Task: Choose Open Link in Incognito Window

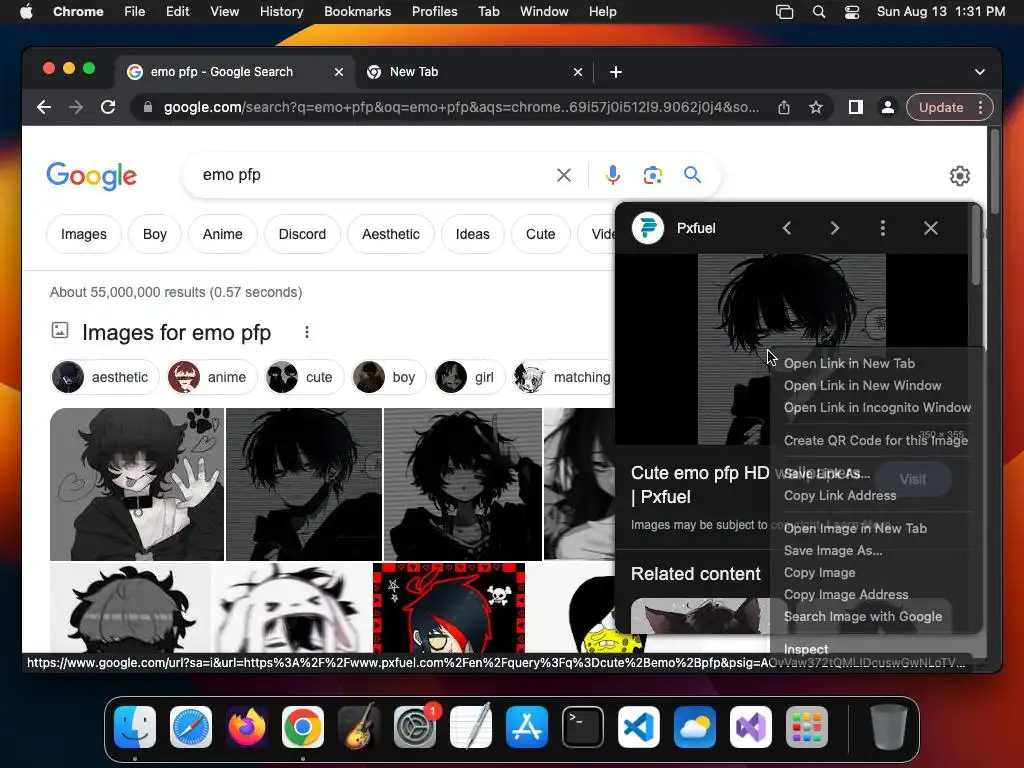Action: (877, 408)
